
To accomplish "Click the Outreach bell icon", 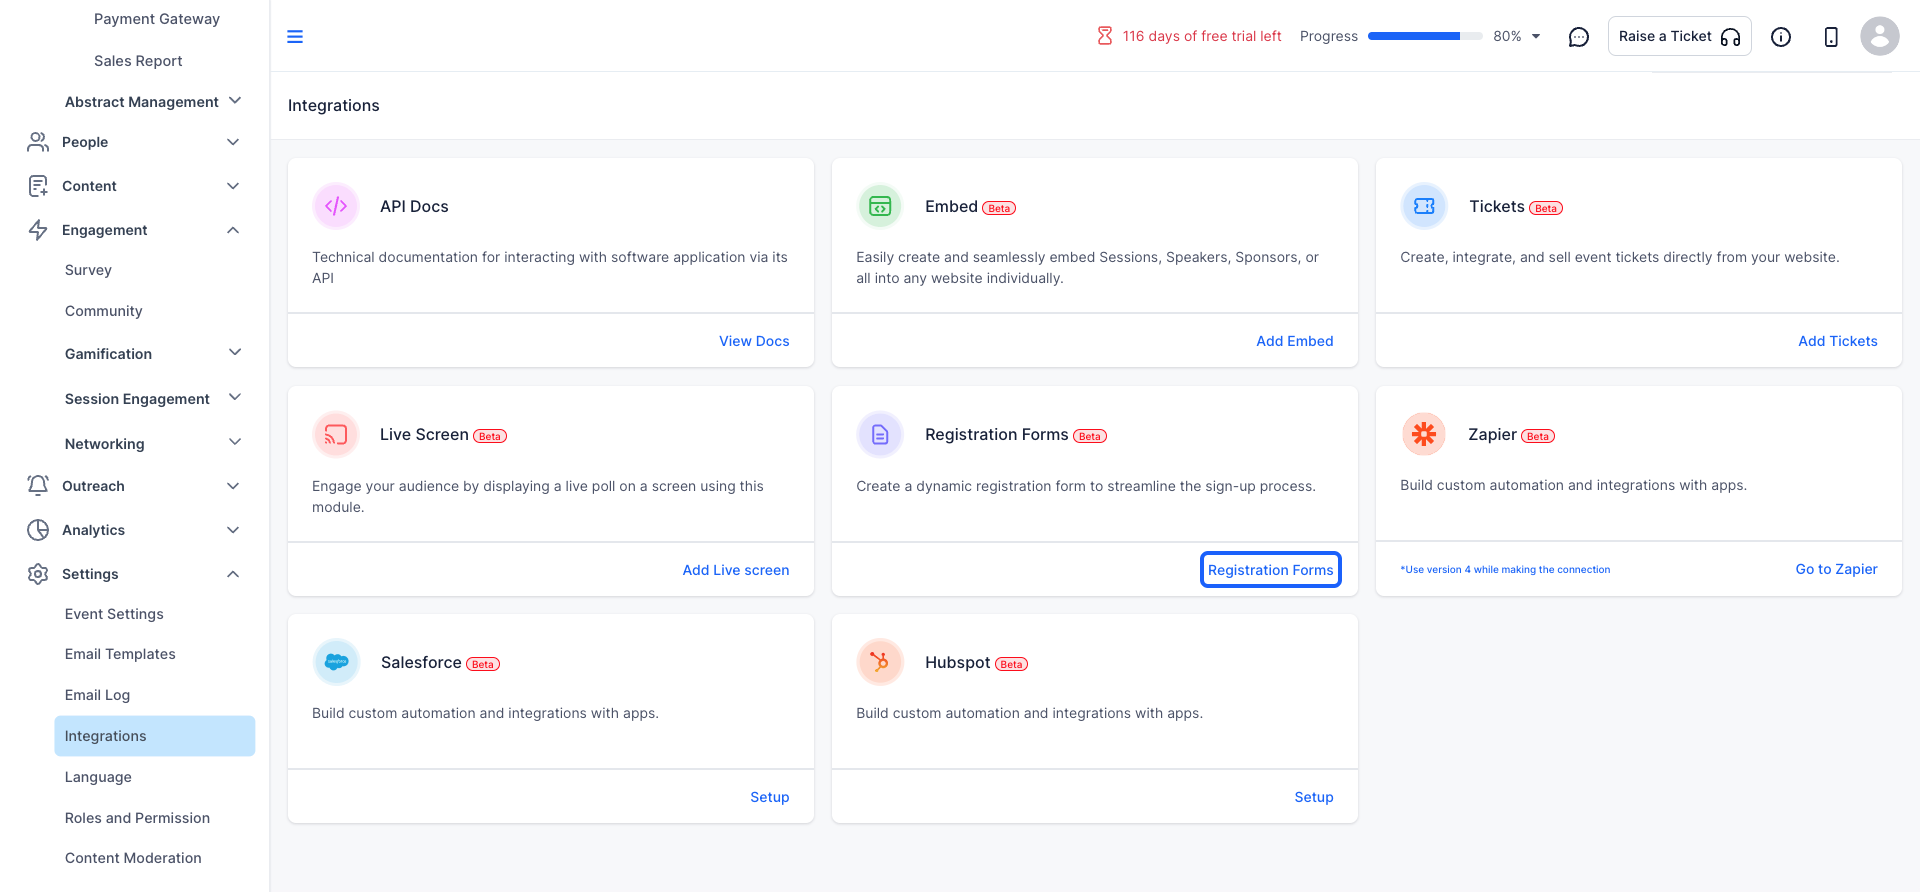I will pos(38,486).
